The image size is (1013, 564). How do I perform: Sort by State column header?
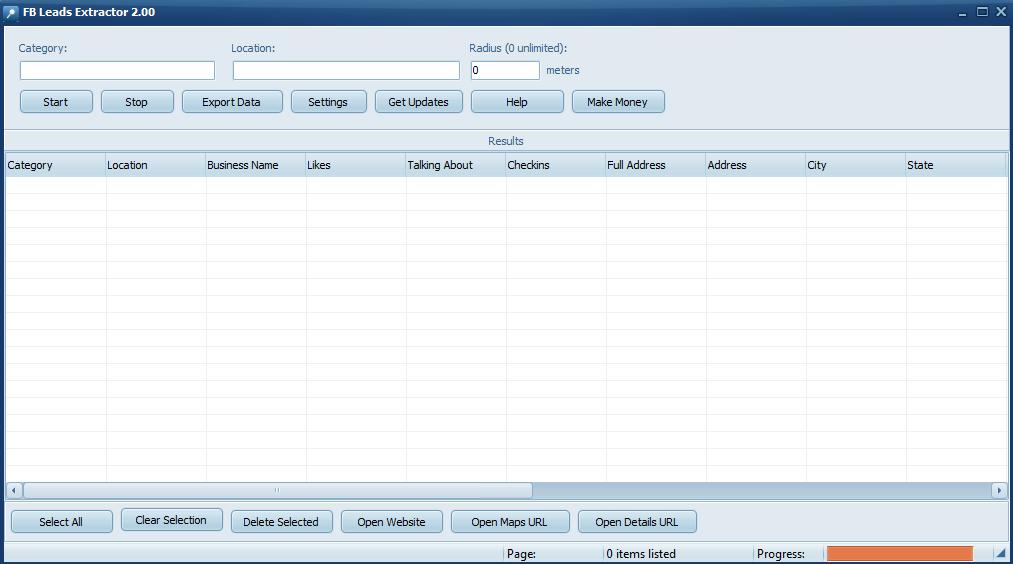point(956,165)
